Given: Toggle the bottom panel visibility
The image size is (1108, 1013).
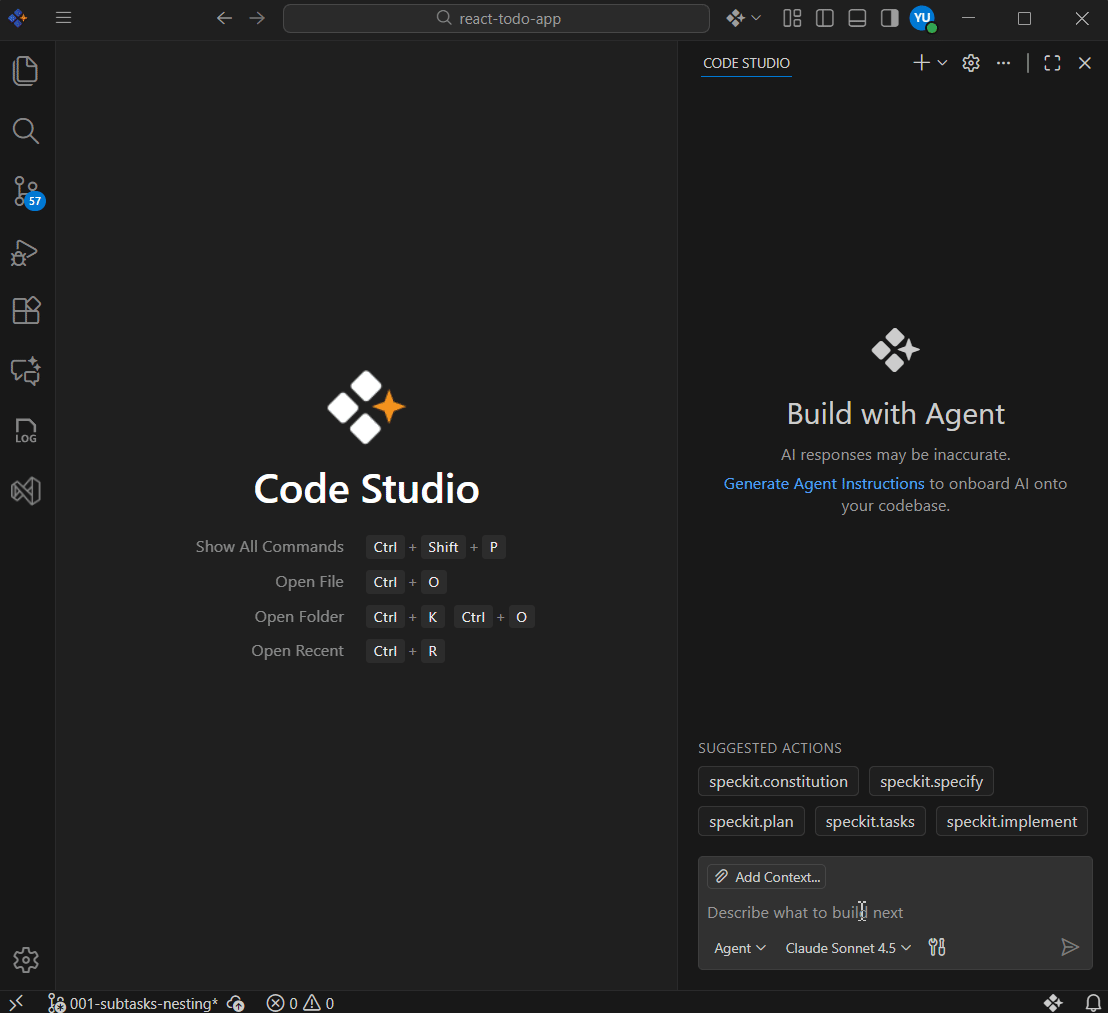Looking at the screenshot, I should click(857, 18).
